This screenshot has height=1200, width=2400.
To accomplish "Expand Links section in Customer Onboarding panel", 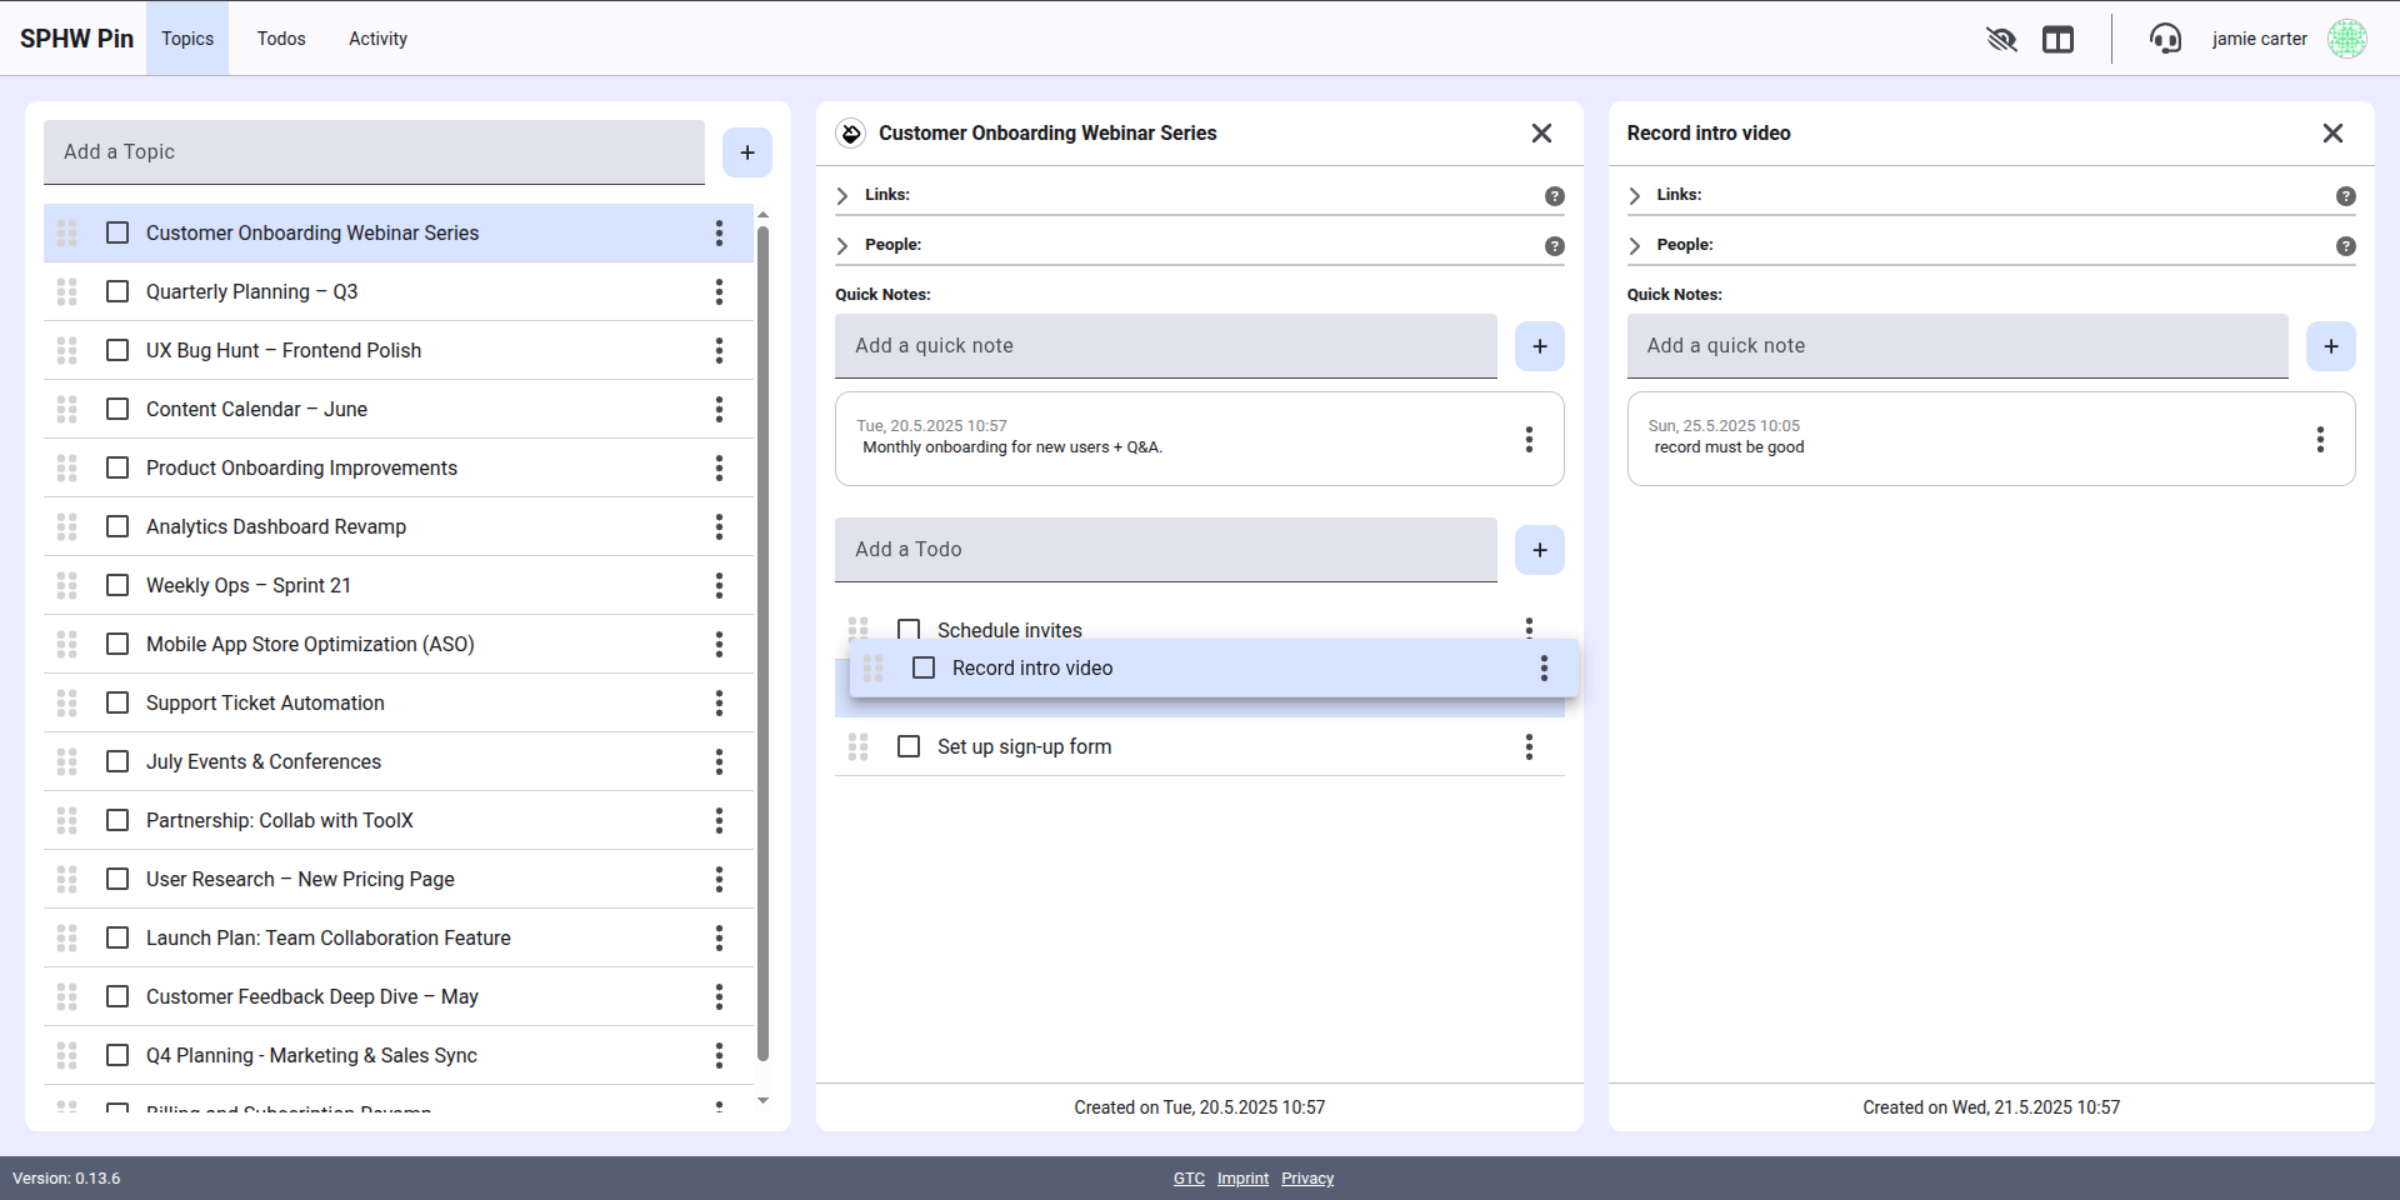I will (843, 195).
